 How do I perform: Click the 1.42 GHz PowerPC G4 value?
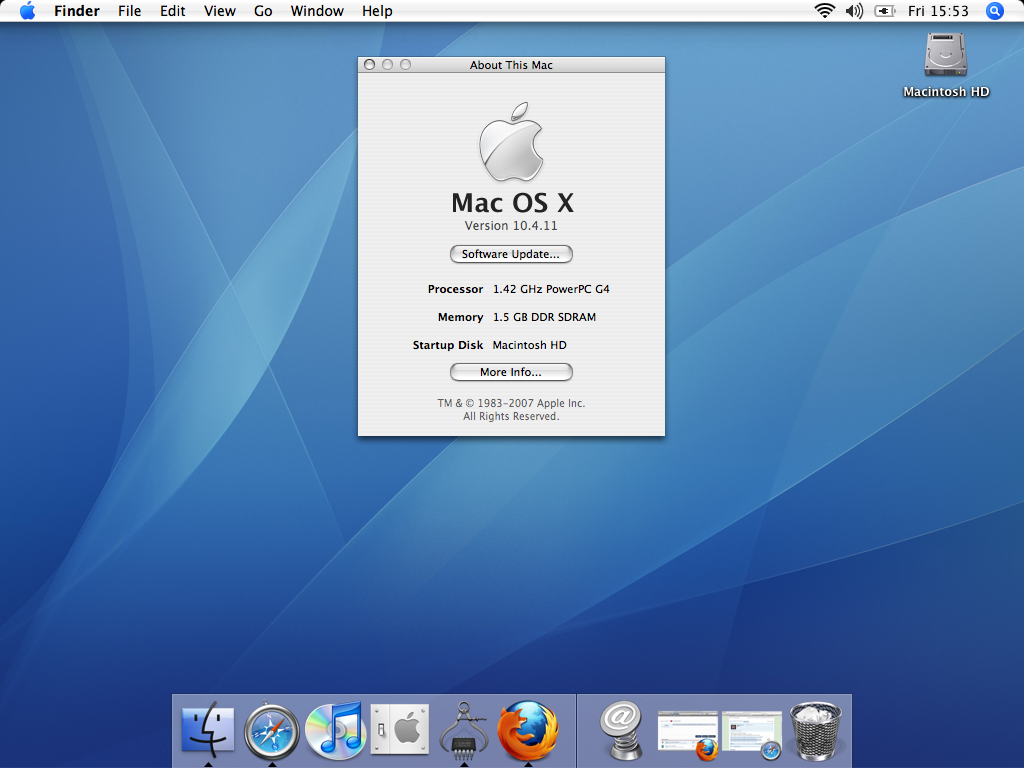551,289
